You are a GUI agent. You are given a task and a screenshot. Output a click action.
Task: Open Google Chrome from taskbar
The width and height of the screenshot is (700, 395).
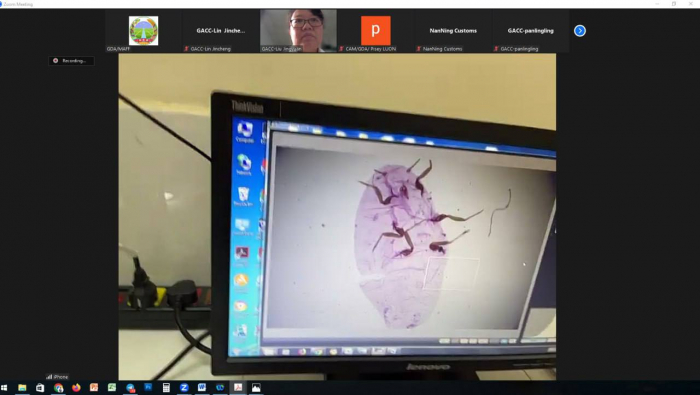58,388
